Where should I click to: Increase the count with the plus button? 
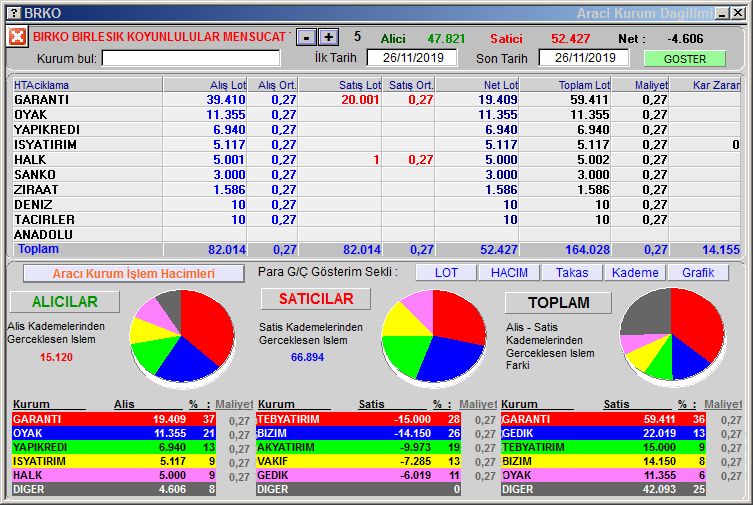click(329, 37)
